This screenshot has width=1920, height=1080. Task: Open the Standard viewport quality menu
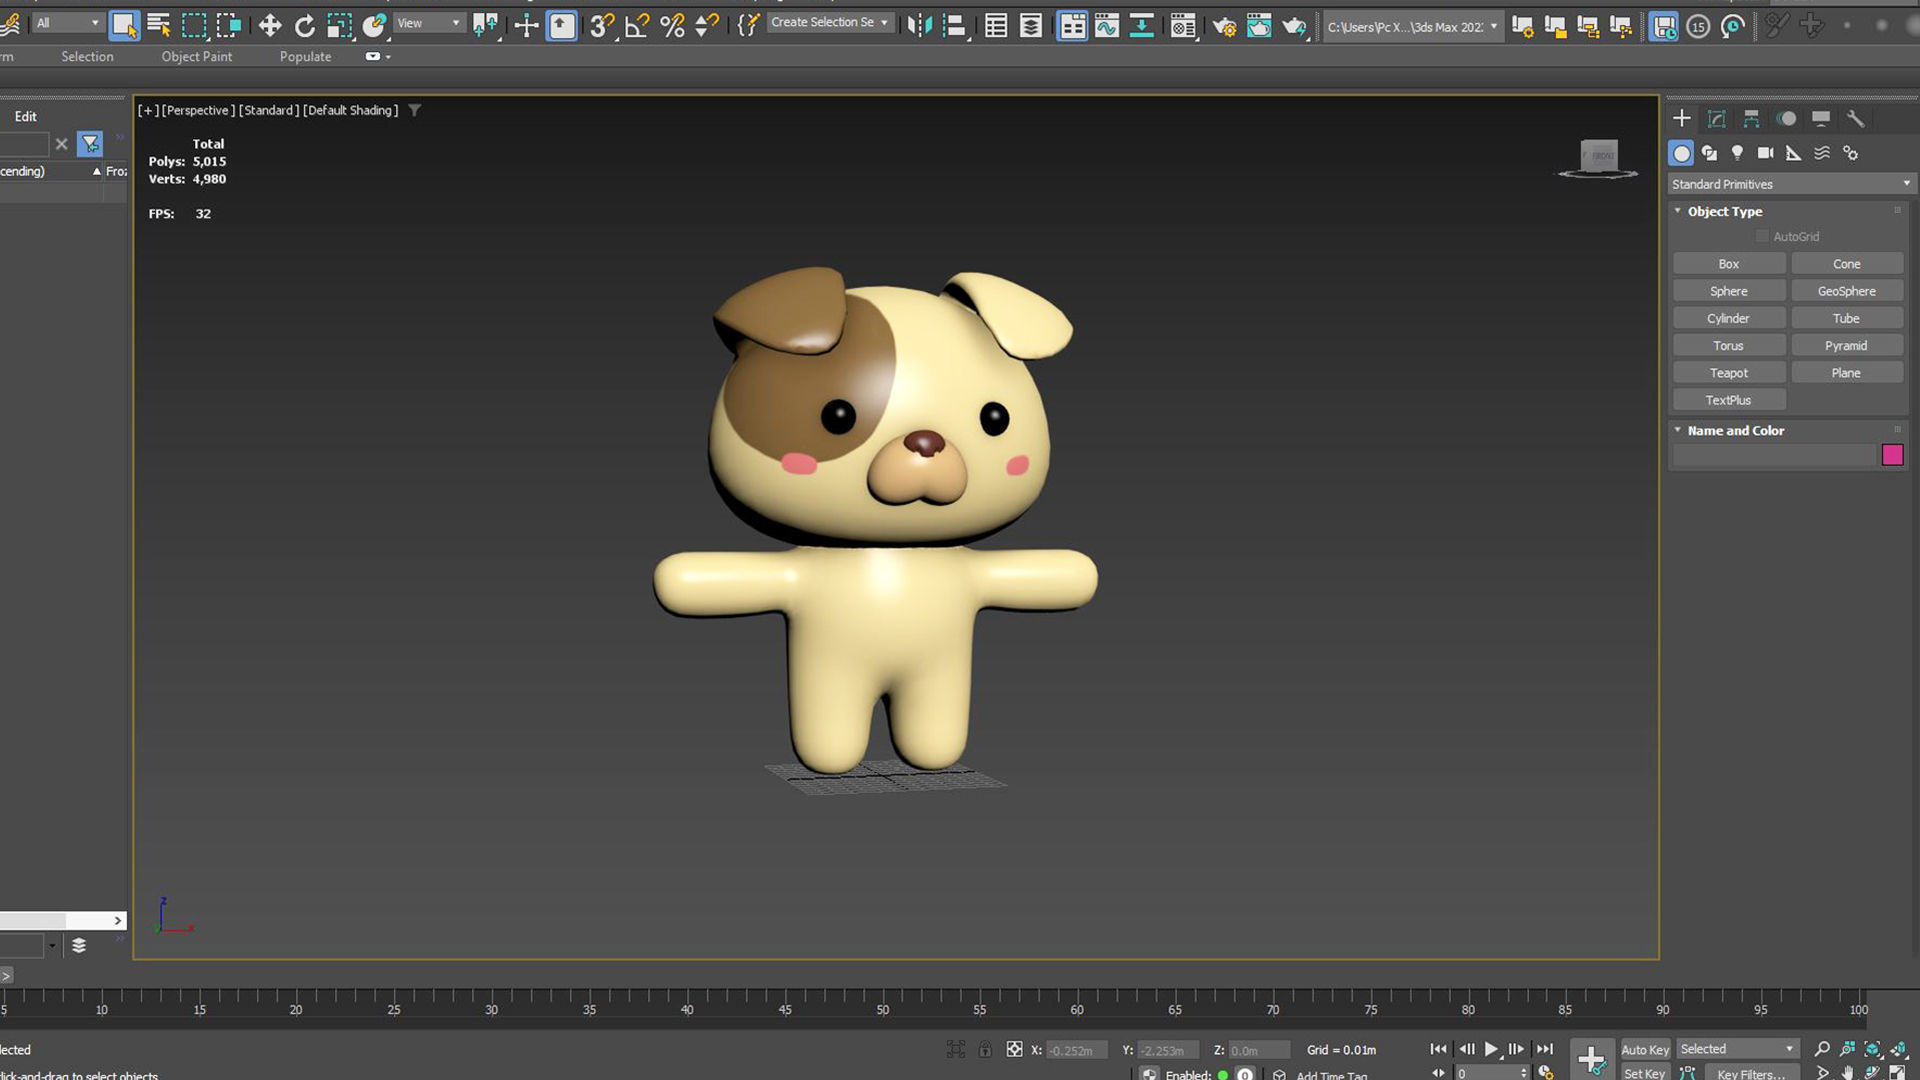(269, 110)
